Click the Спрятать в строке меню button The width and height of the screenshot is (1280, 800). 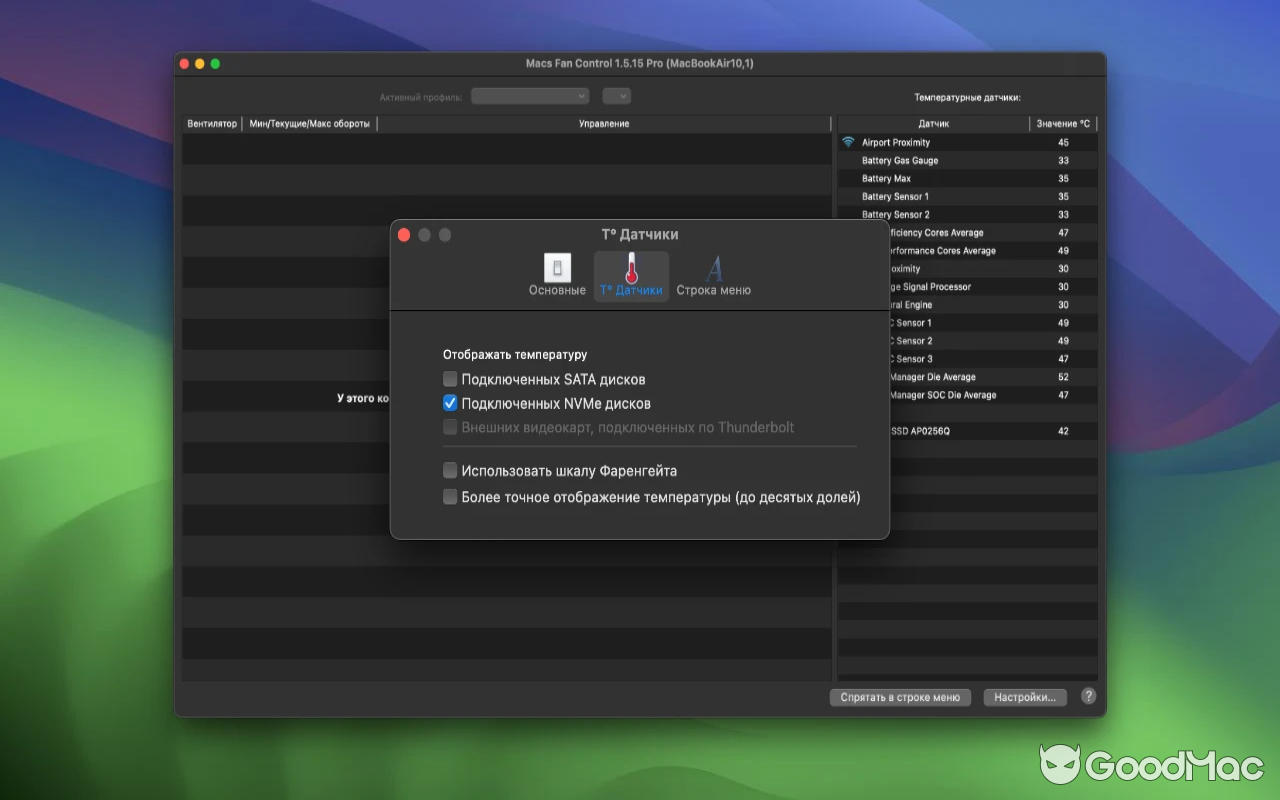(899, 696)
